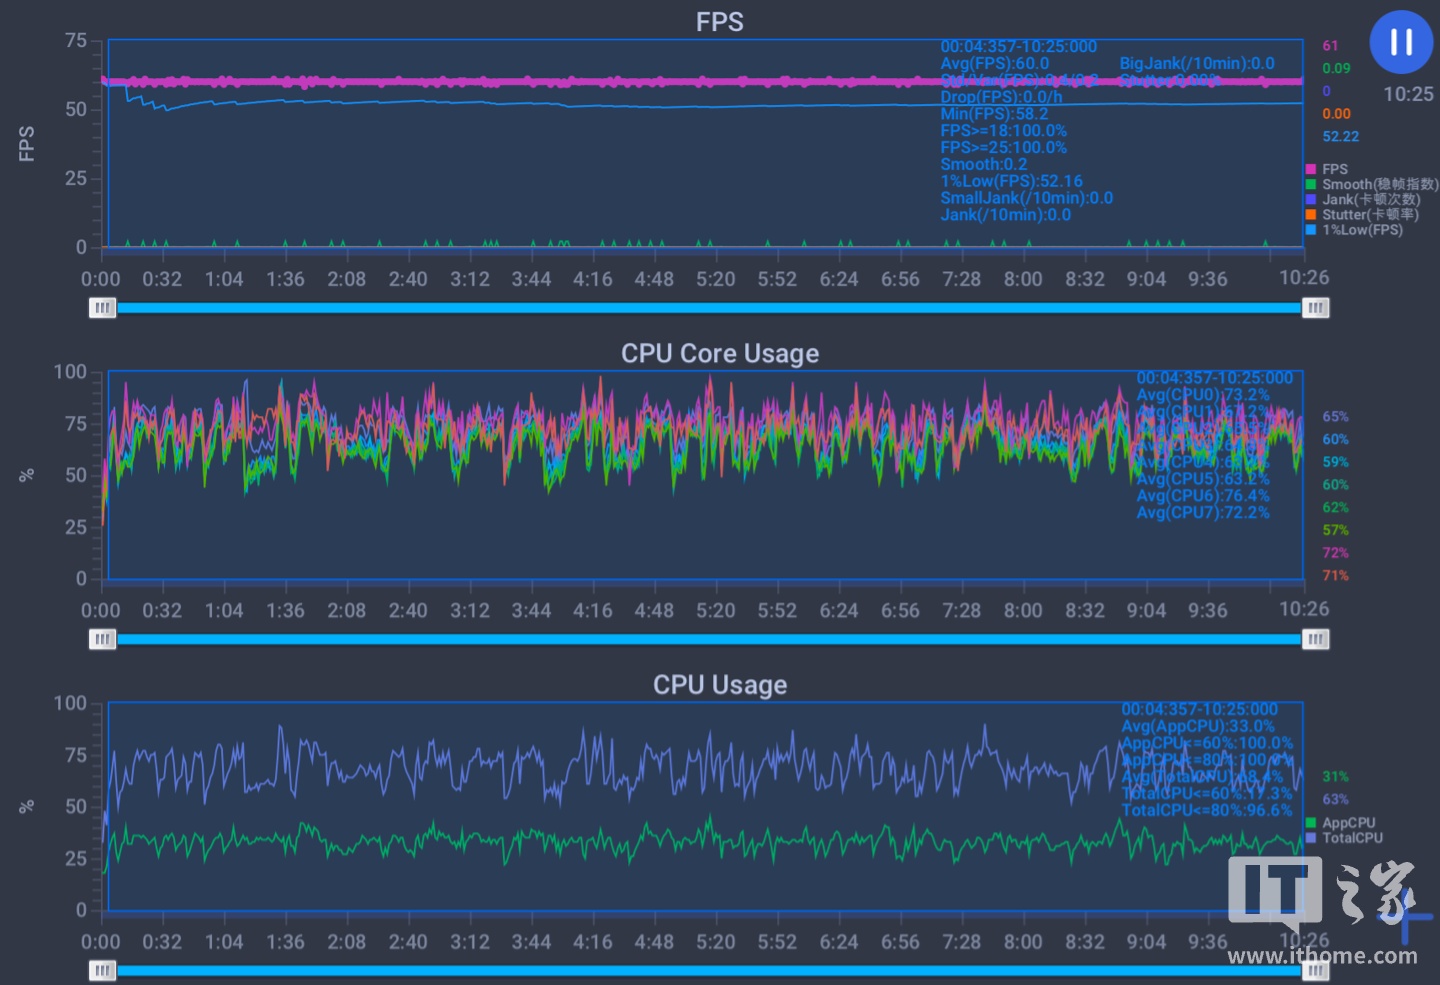The width and height of the screenshot is (1440, 985).
Task: Toggle the 1%Low(FPS) legend entry
Action: point(1311,230)
